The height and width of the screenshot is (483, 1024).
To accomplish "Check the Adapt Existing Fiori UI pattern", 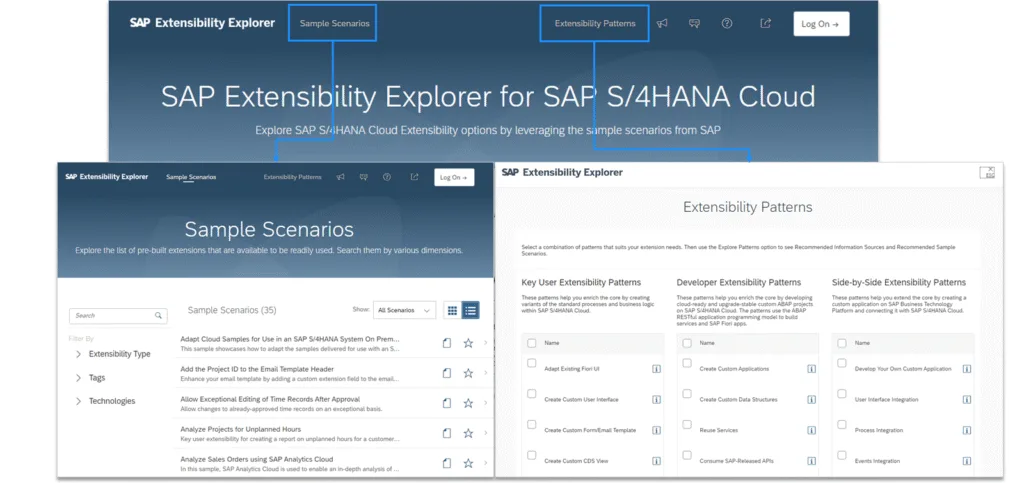I will [x=532, y=363].
